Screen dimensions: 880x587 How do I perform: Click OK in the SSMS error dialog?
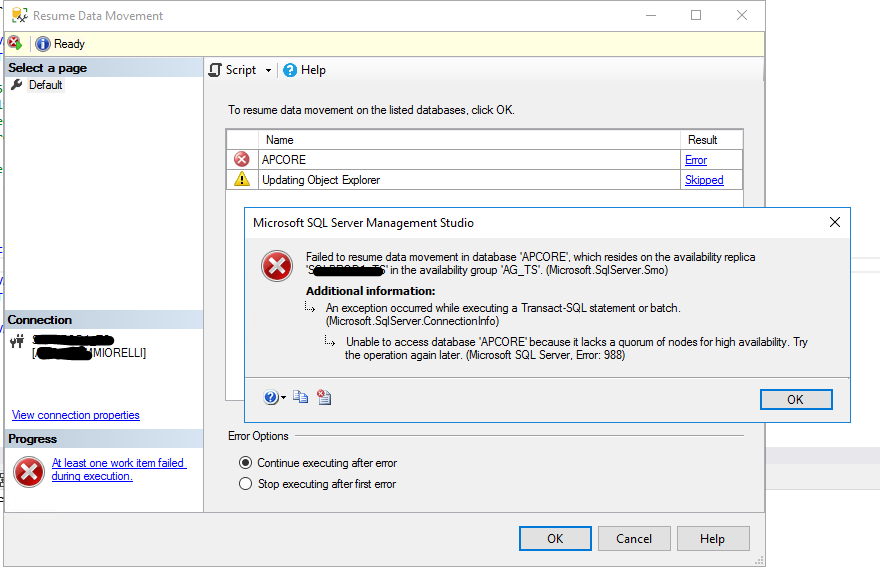[x=796, y=400]
